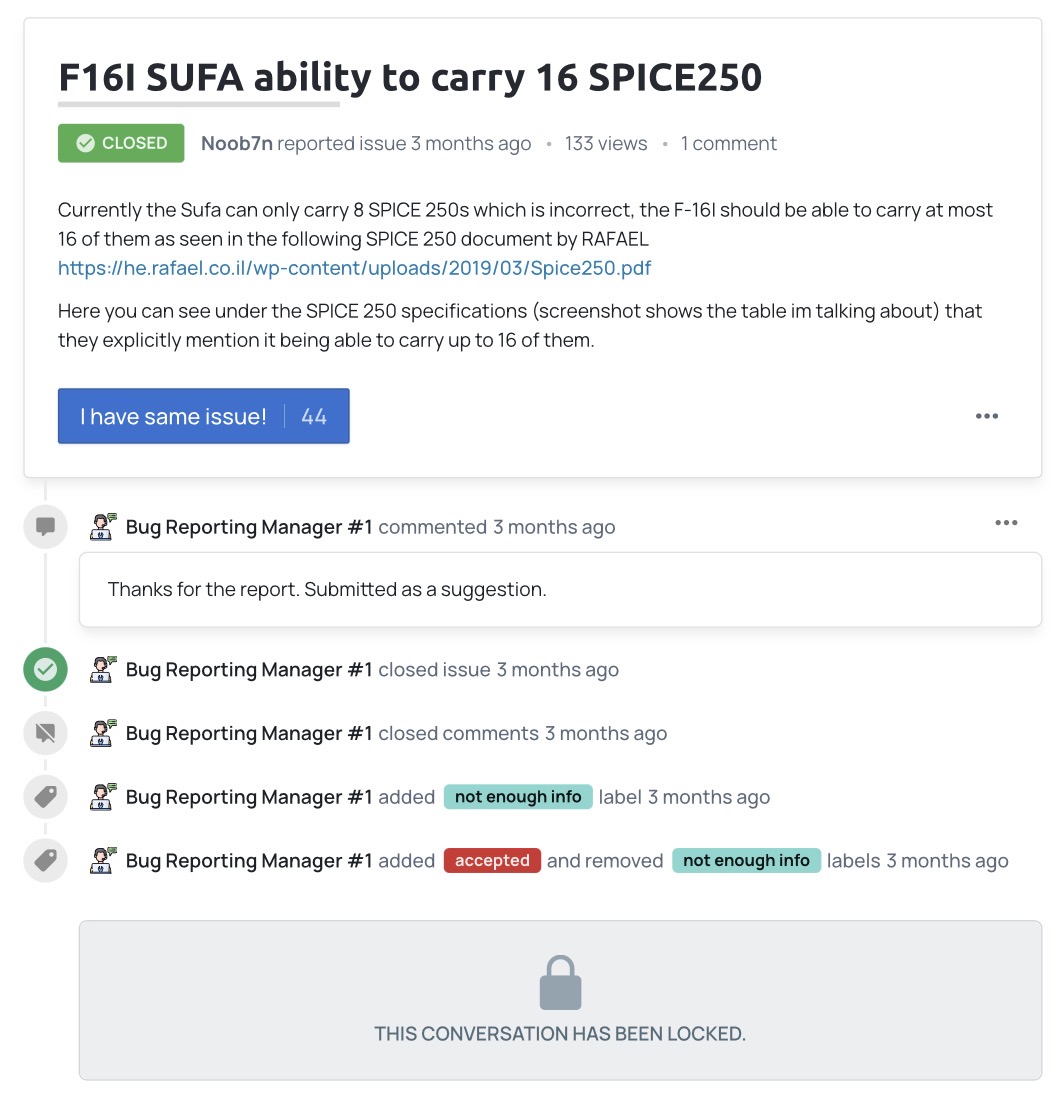The height and width of the screenshot is (1096, 1064).
Task: Click Bug Reporting Manager #1 on the comment
Action: tap(249, 527)
